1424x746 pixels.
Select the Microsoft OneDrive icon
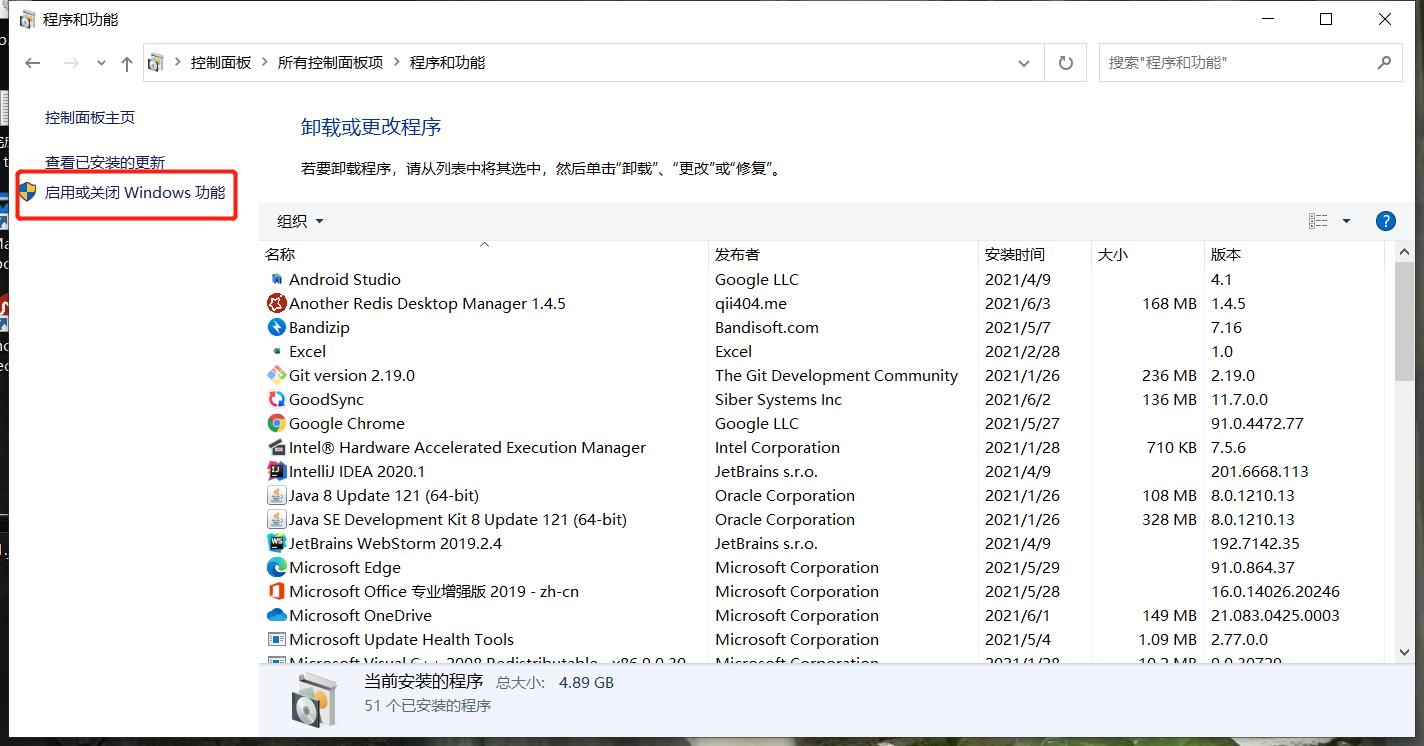[x=277, y=615]
